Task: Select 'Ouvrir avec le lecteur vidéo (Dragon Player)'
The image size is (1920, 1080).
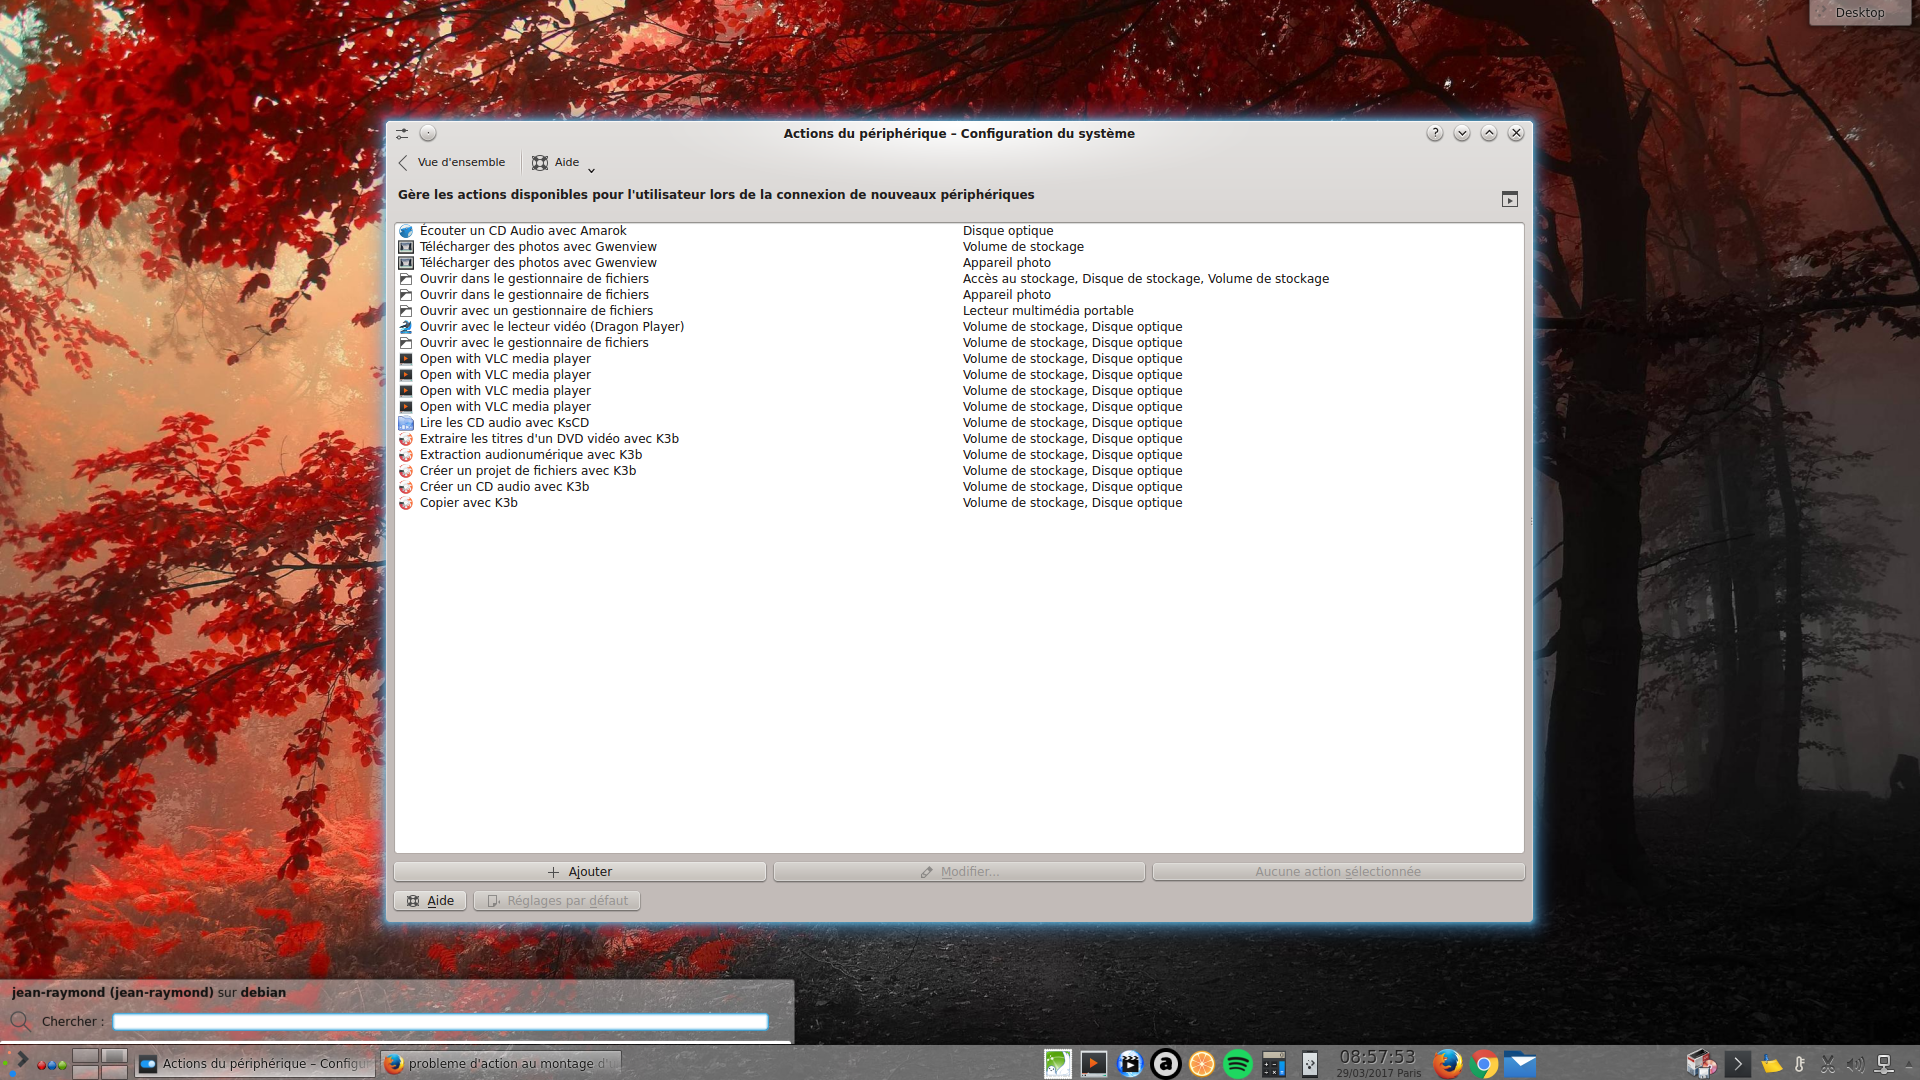Action: (x=551, y=327)
